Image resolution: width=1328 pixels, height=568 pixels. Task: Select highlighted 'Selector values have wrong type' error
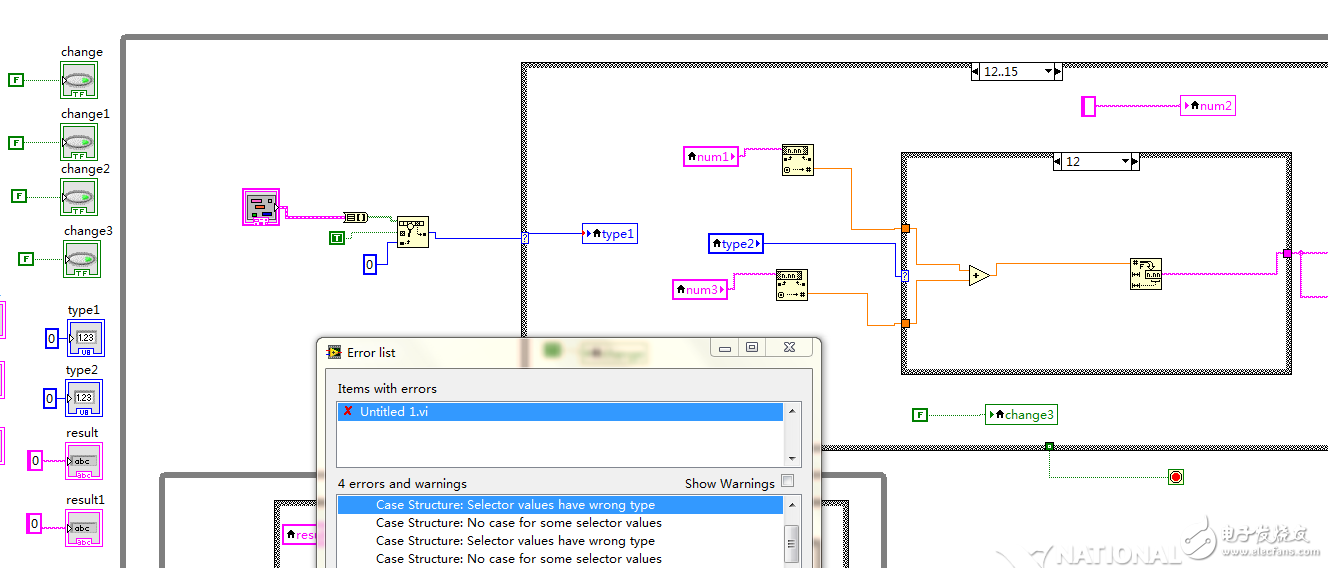click(561, 505)
